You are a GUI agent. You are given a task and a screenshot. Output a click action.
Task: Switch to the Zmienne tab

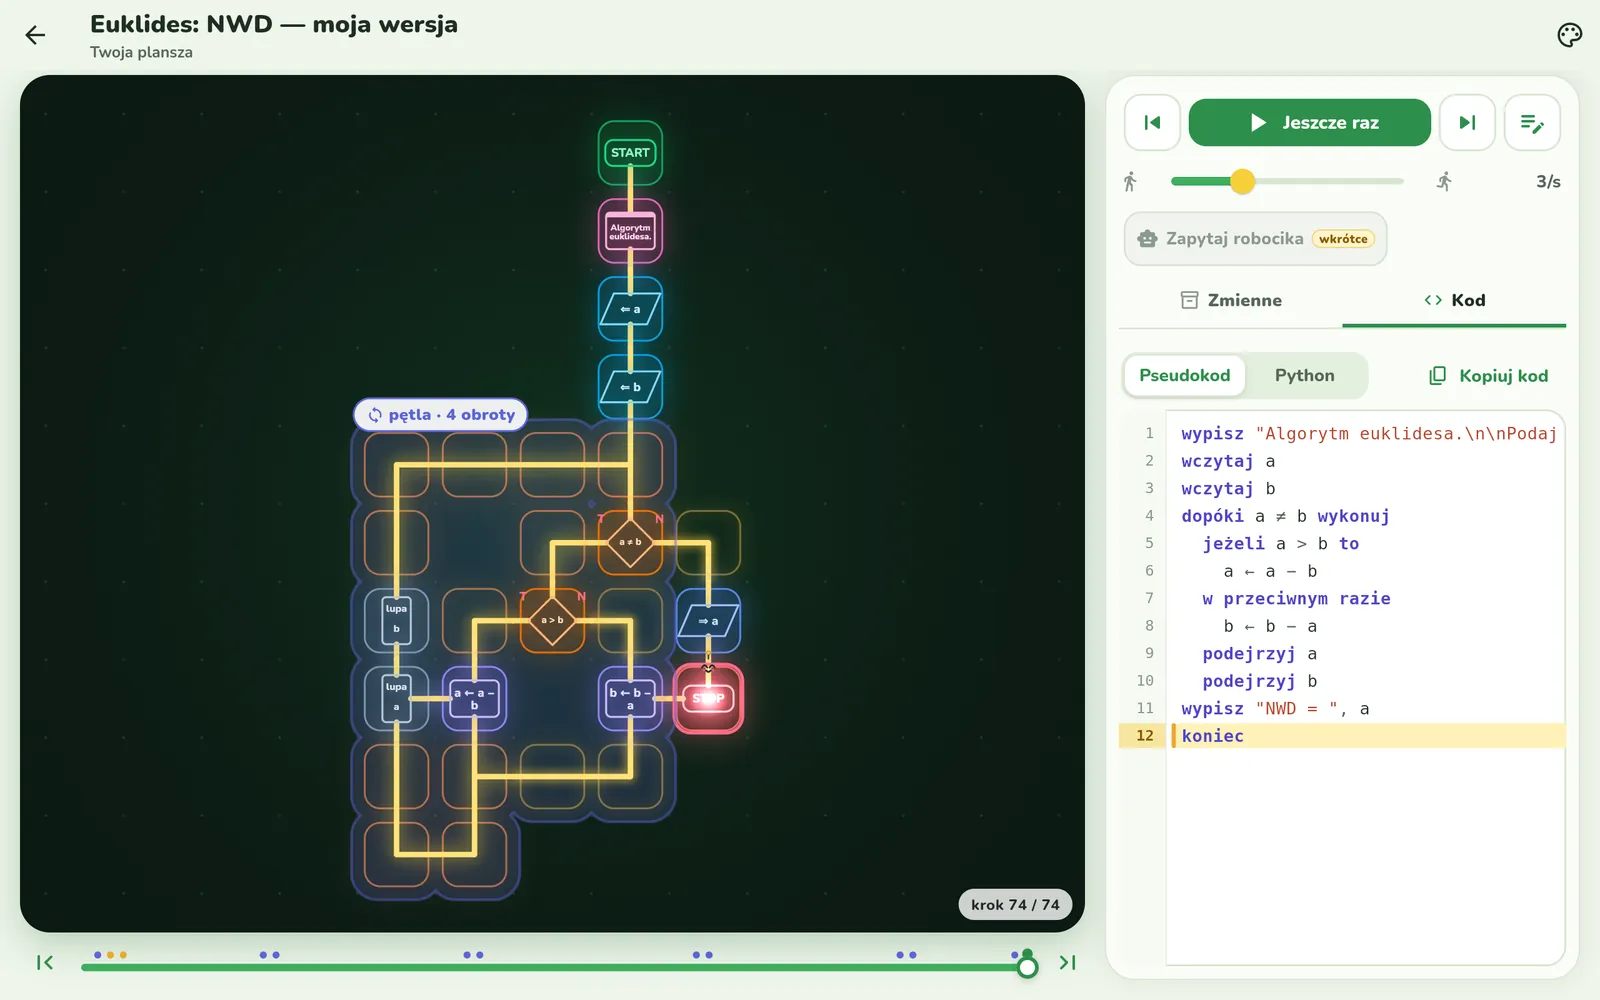1231,300
